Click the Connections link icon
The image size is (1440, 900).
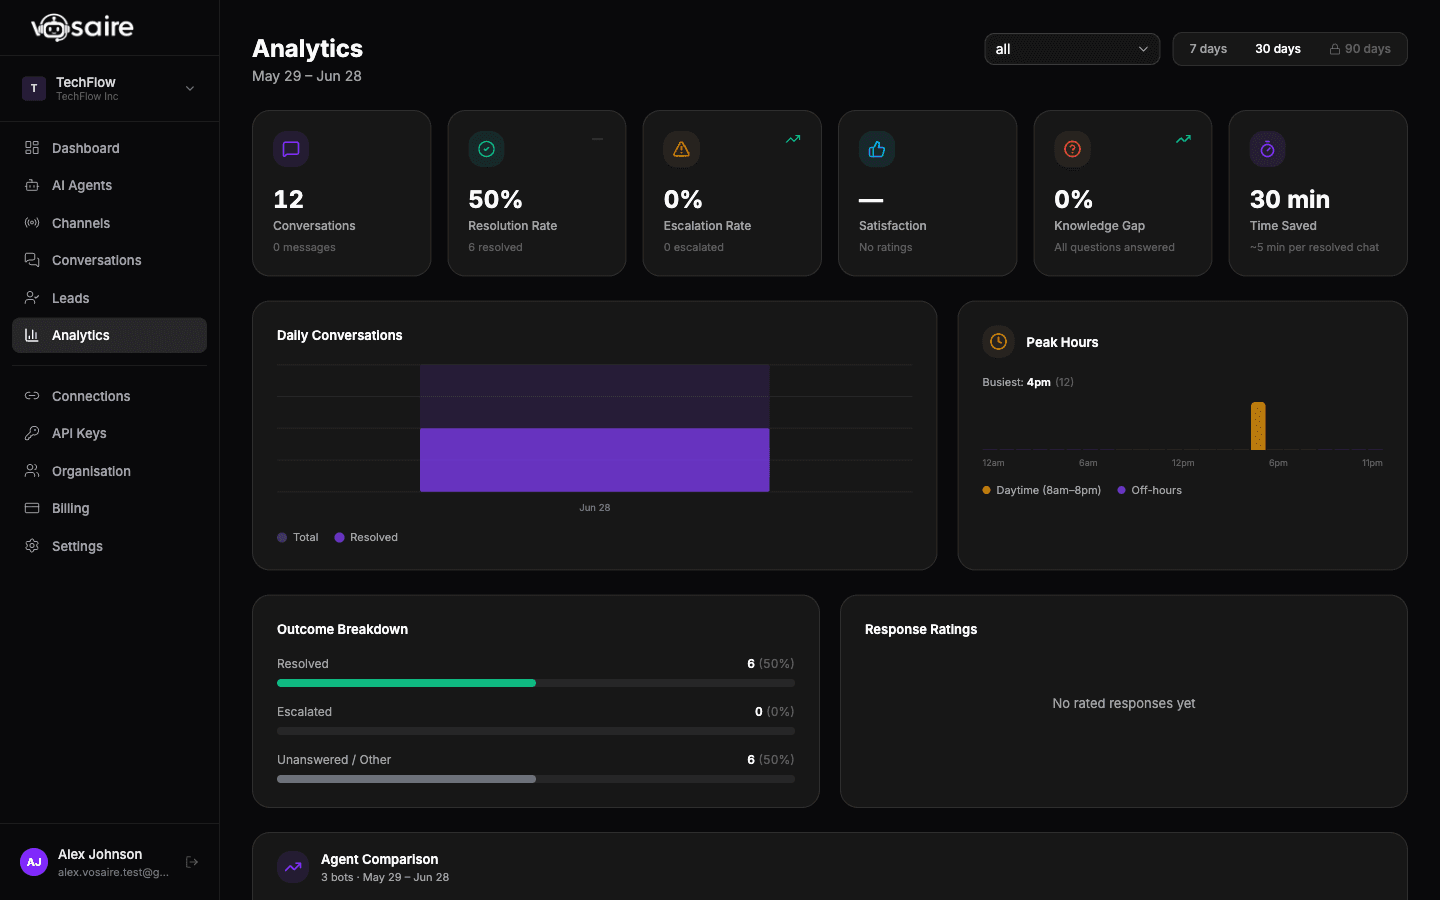pos(32,396)
